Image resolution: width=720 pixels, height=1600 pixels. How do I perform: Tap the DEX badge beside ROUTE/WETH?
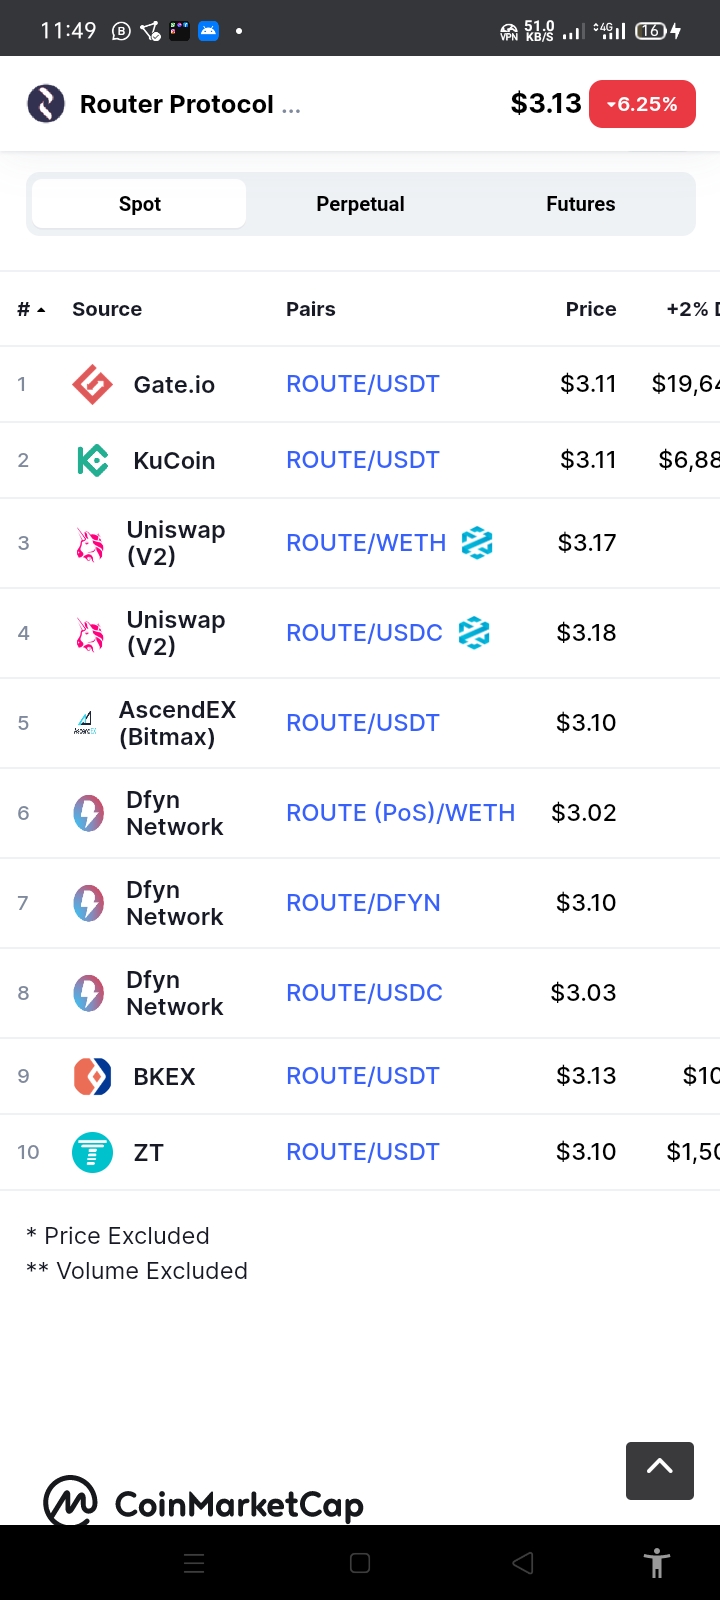pos(477,543)
